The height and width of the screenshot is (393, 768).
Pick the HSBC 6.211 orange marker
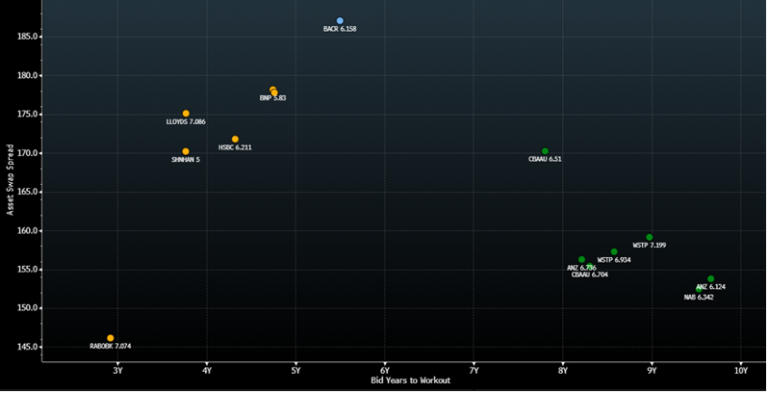235,140
